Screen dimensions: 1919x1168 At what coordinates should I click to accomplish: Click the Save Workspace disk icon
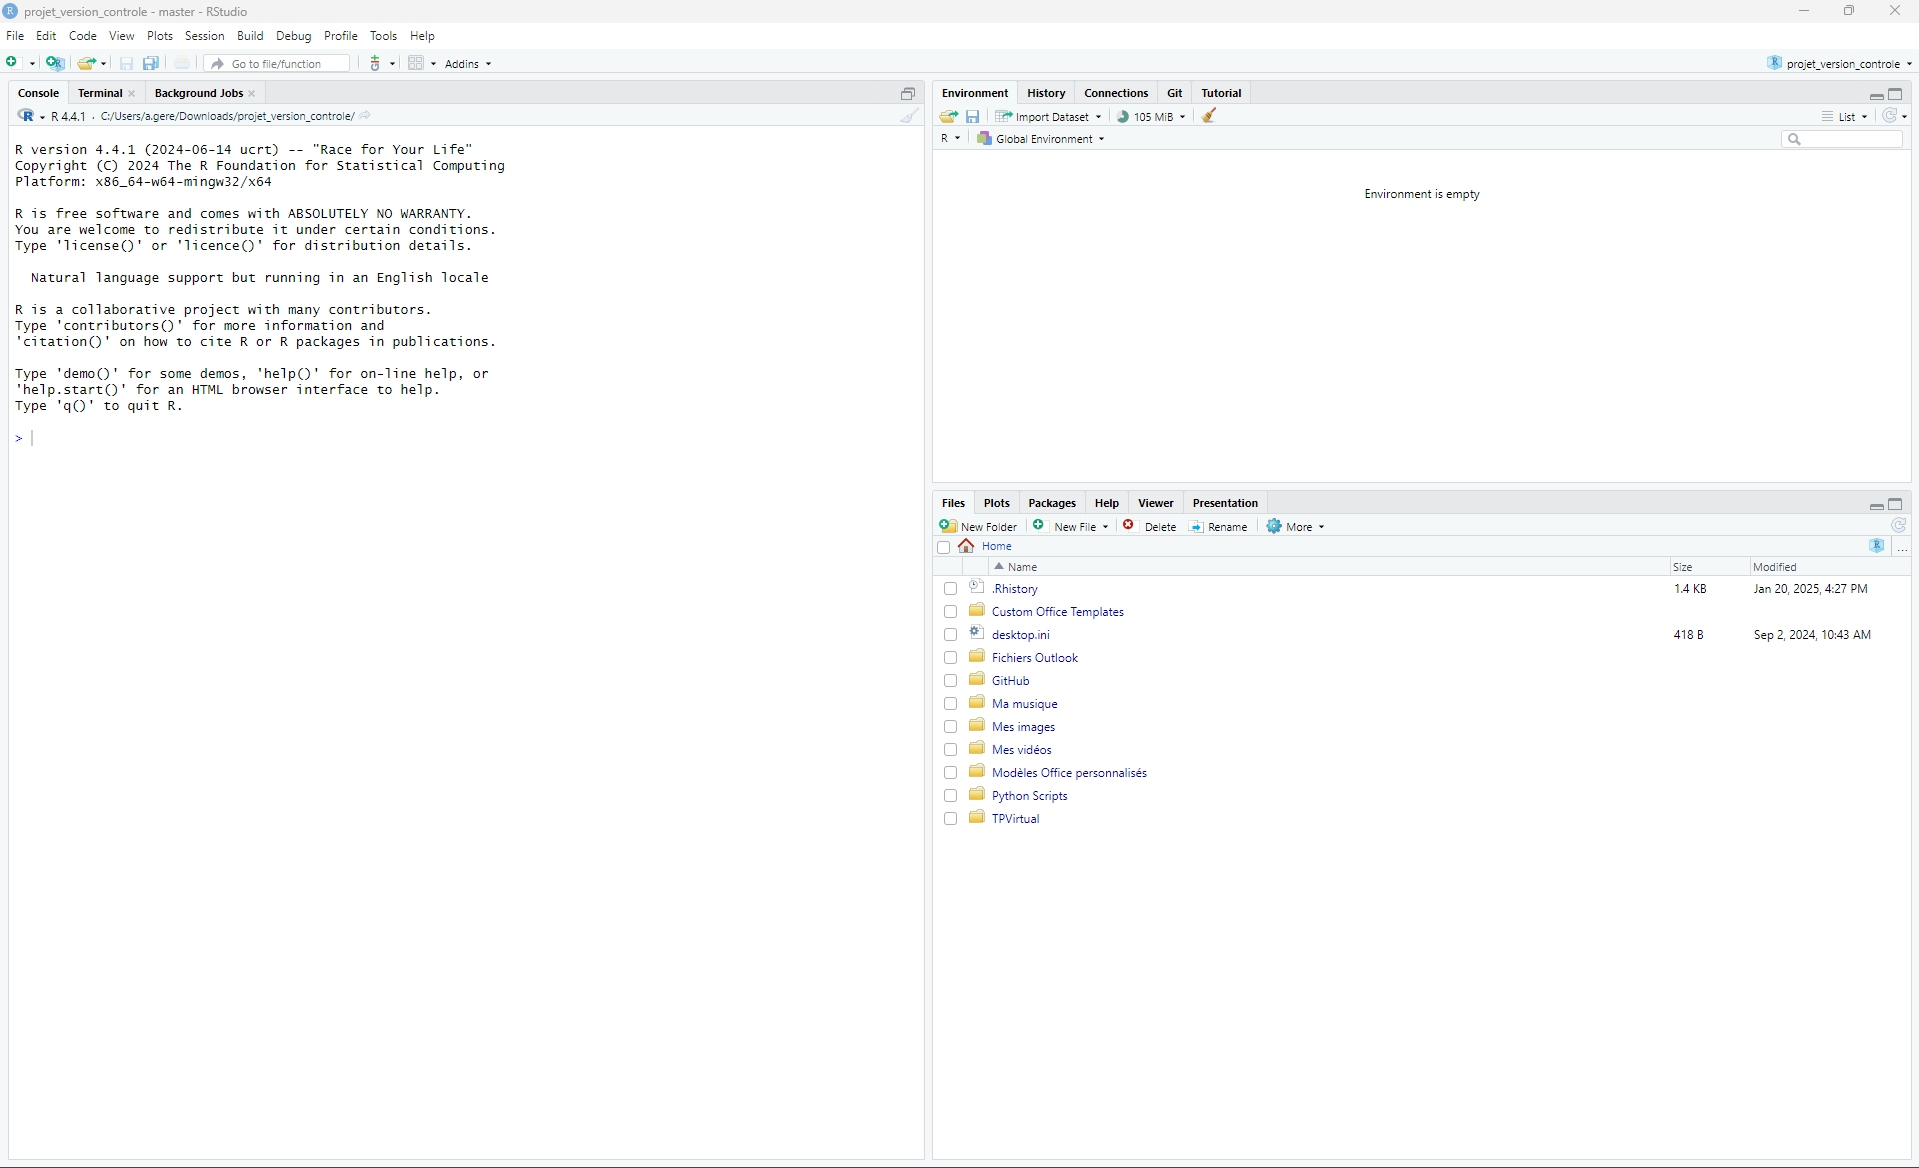(x=972, y=116)
